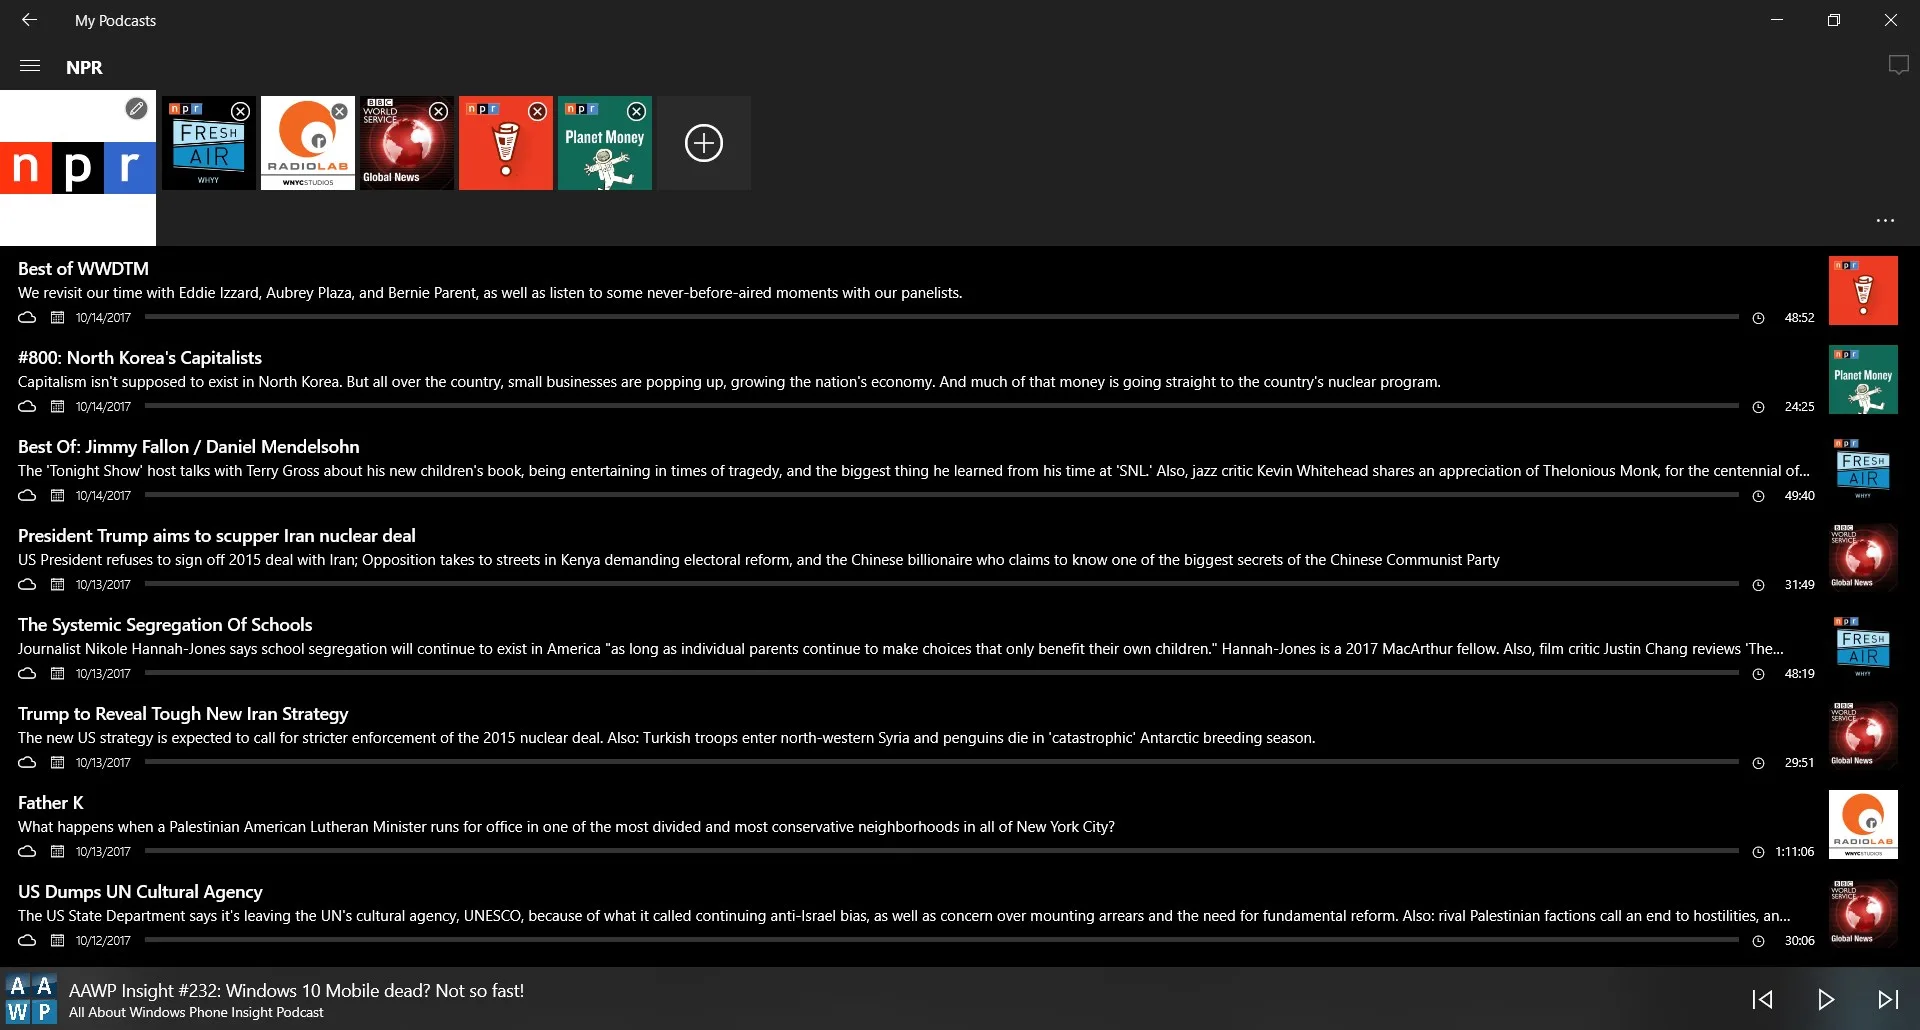1920x1030 pixels.
Task: Add a podcast with the plus tile
Action: tap(703, 143)
